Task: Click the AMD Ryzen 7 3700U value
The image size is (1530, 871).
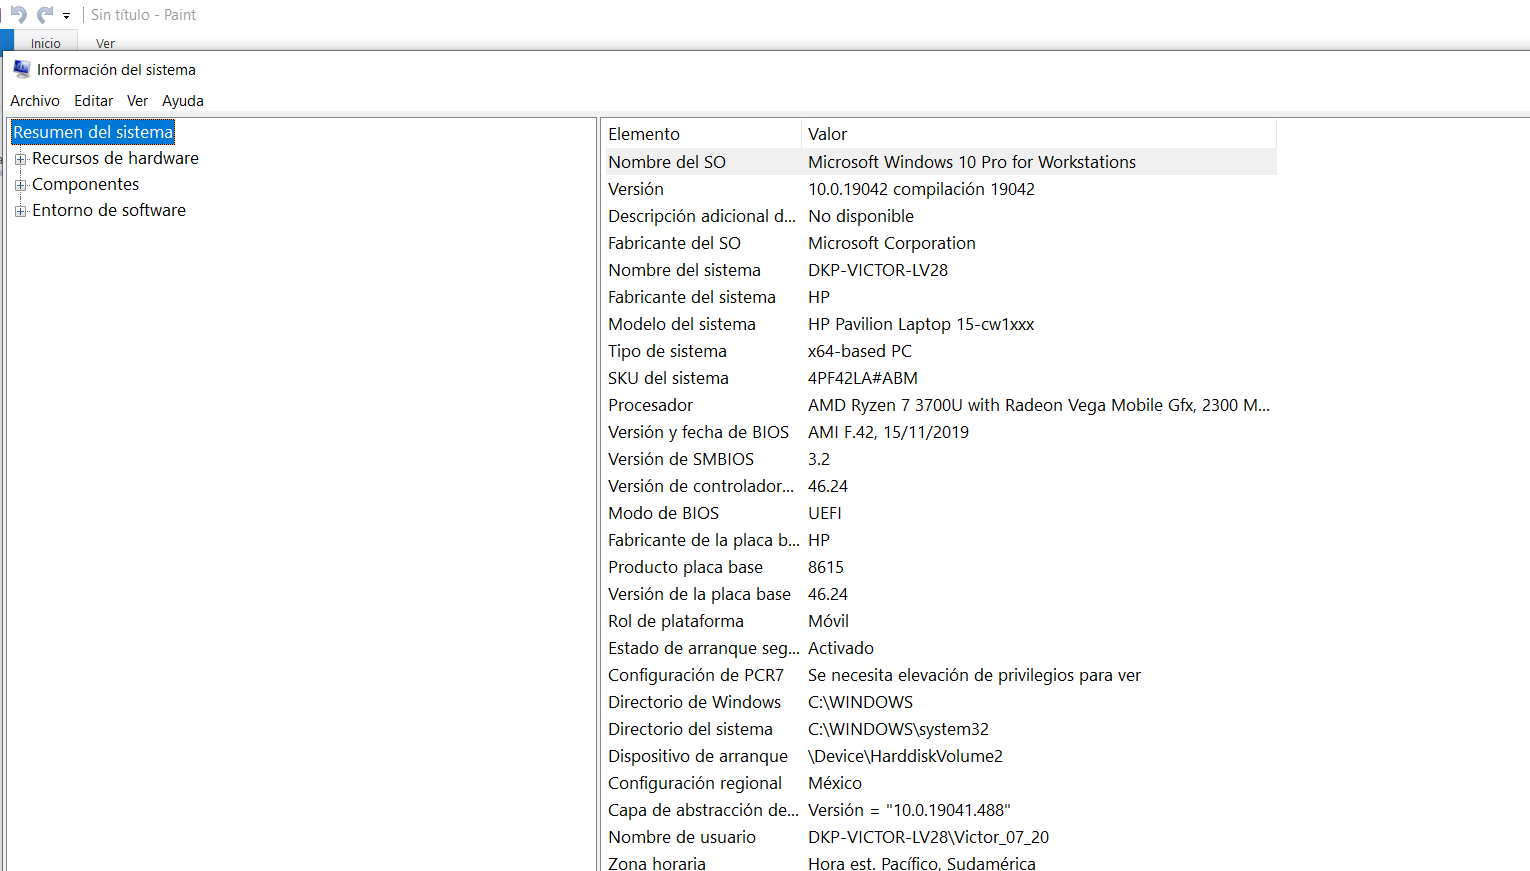Action: (1039, 405)
